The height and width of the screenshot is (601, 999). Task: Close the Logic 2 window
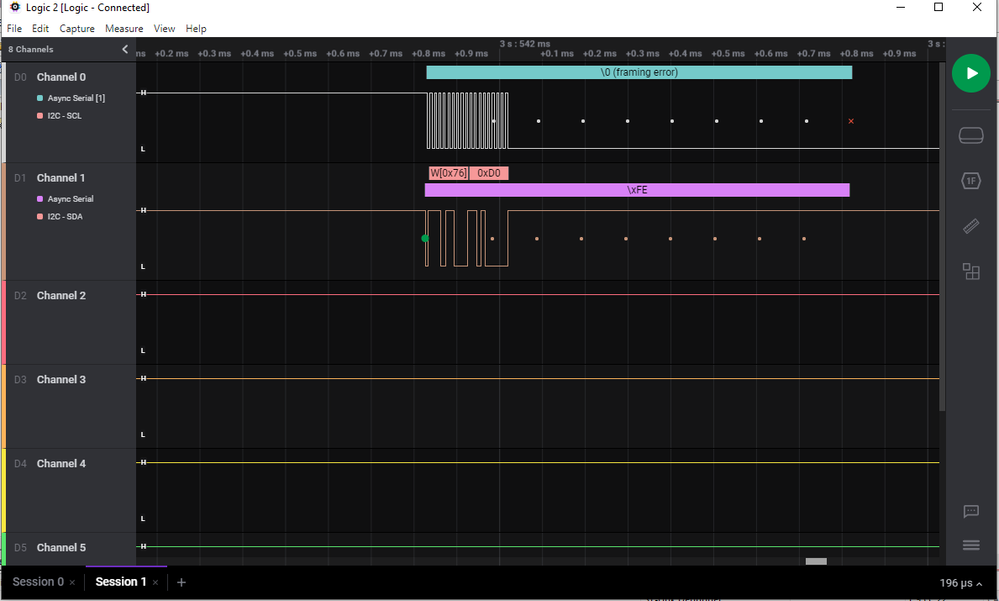tap(977, 8)
